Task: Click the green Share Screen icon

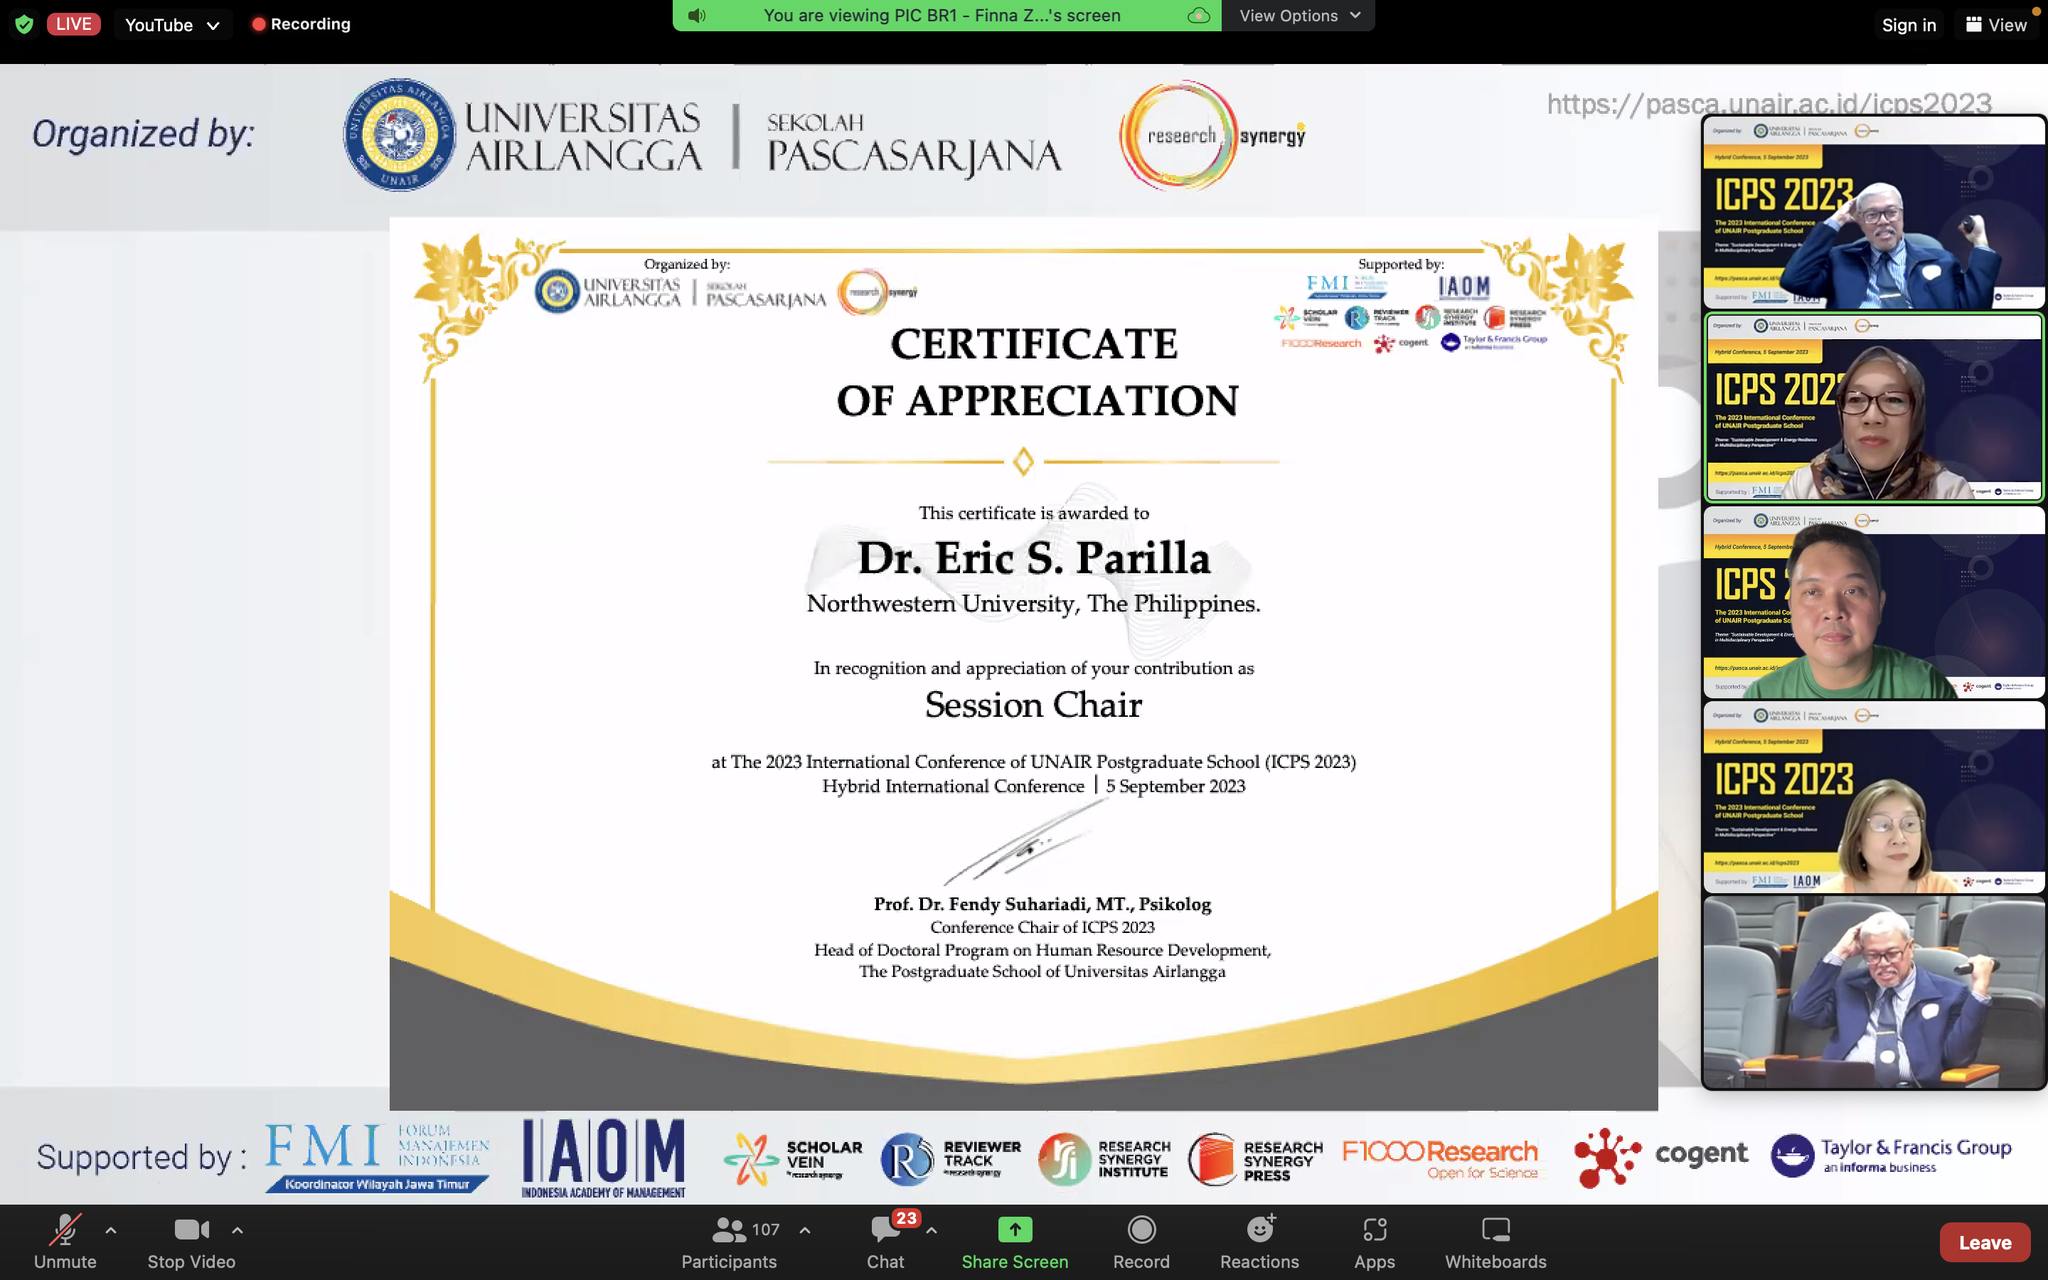Action: 1014,1230
